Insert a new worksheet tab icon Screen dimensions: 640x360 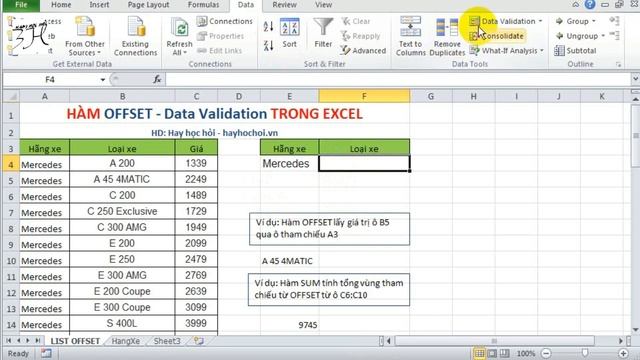click(199, 341)
